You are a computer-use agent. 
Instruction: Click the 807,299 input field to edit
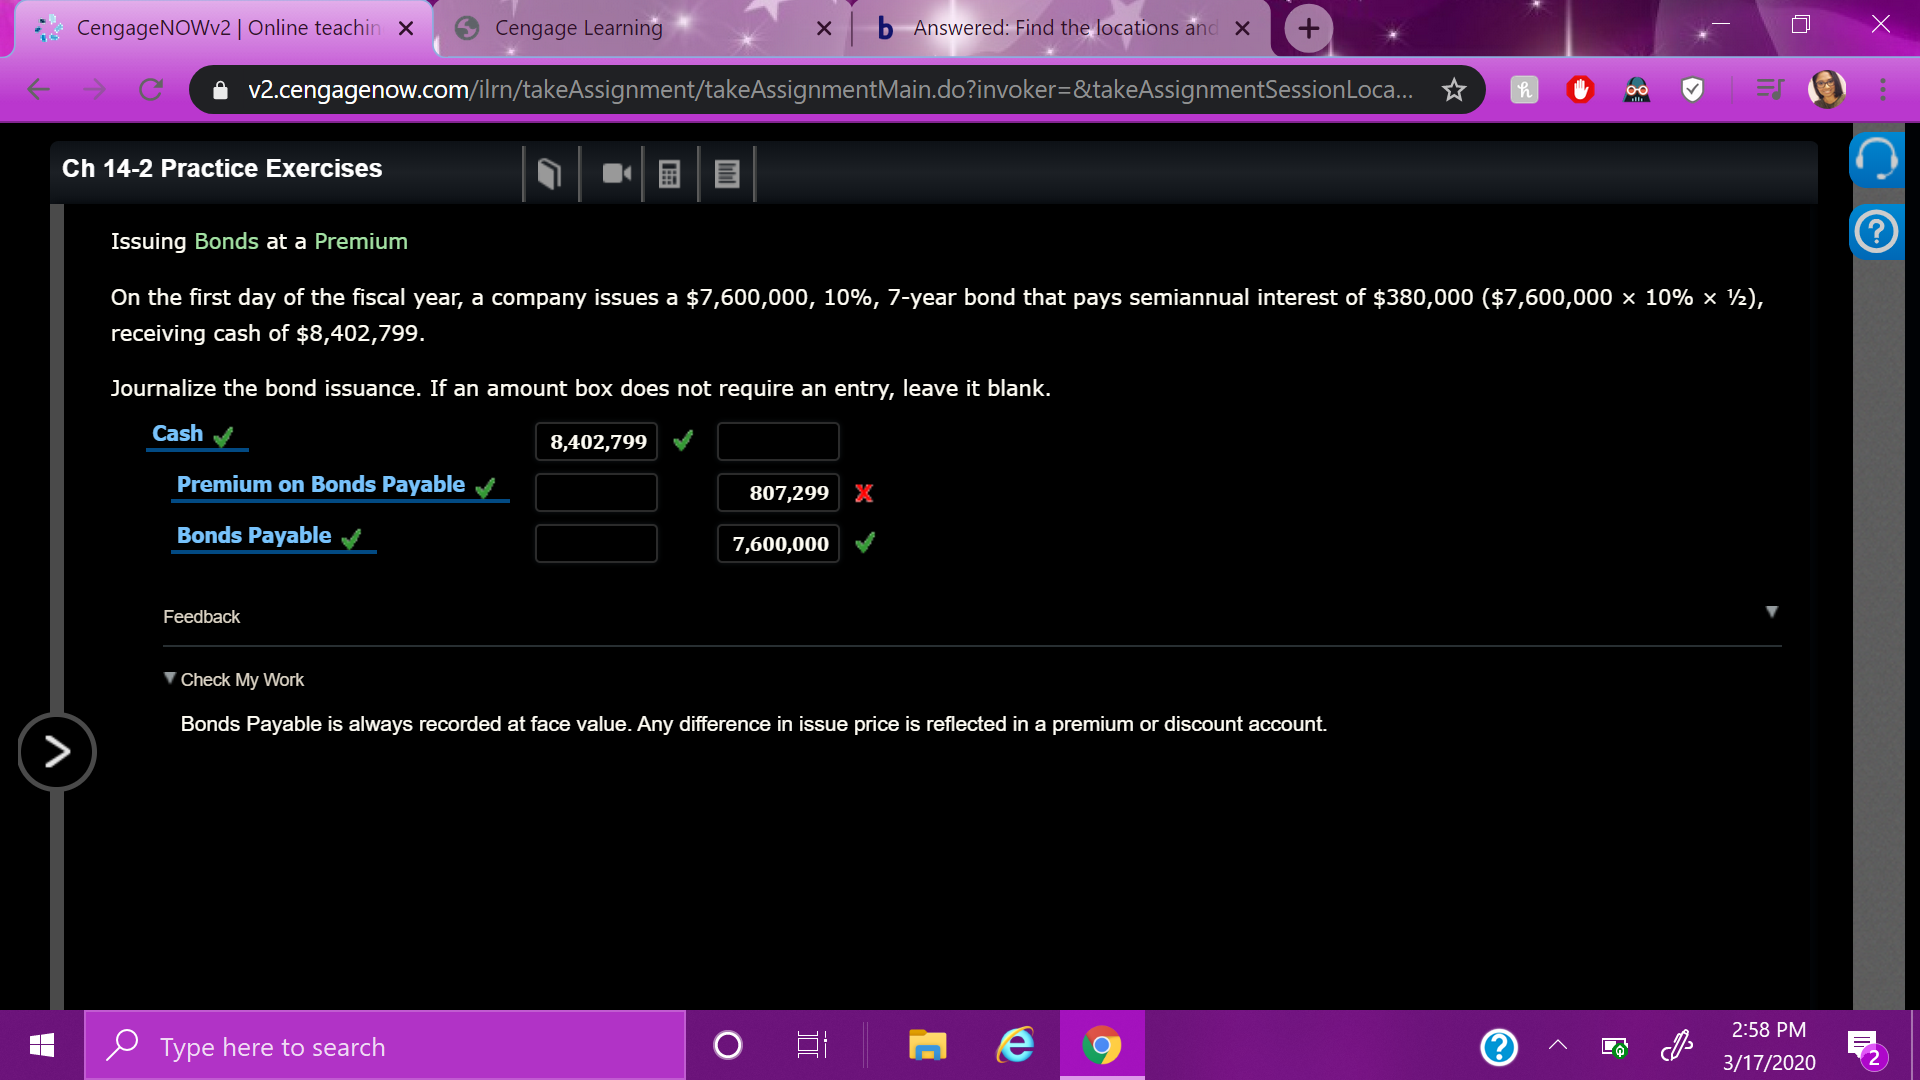click(x=778, y=492)
